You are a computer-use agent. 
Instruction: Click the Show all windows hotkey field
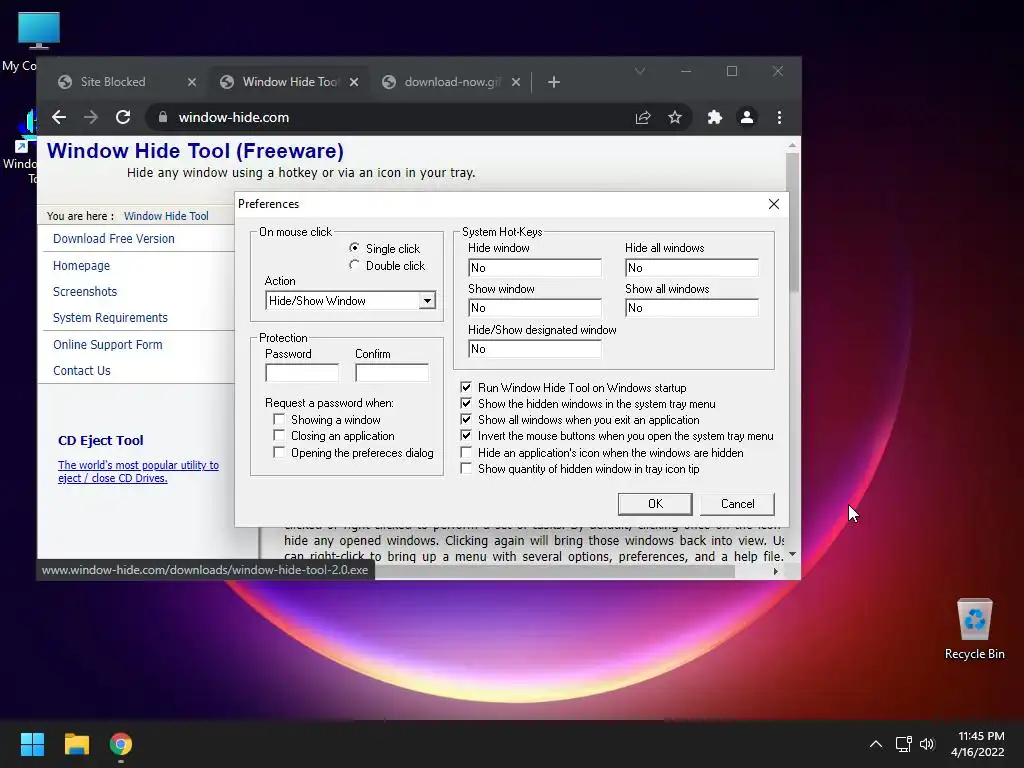click(692, 308)
